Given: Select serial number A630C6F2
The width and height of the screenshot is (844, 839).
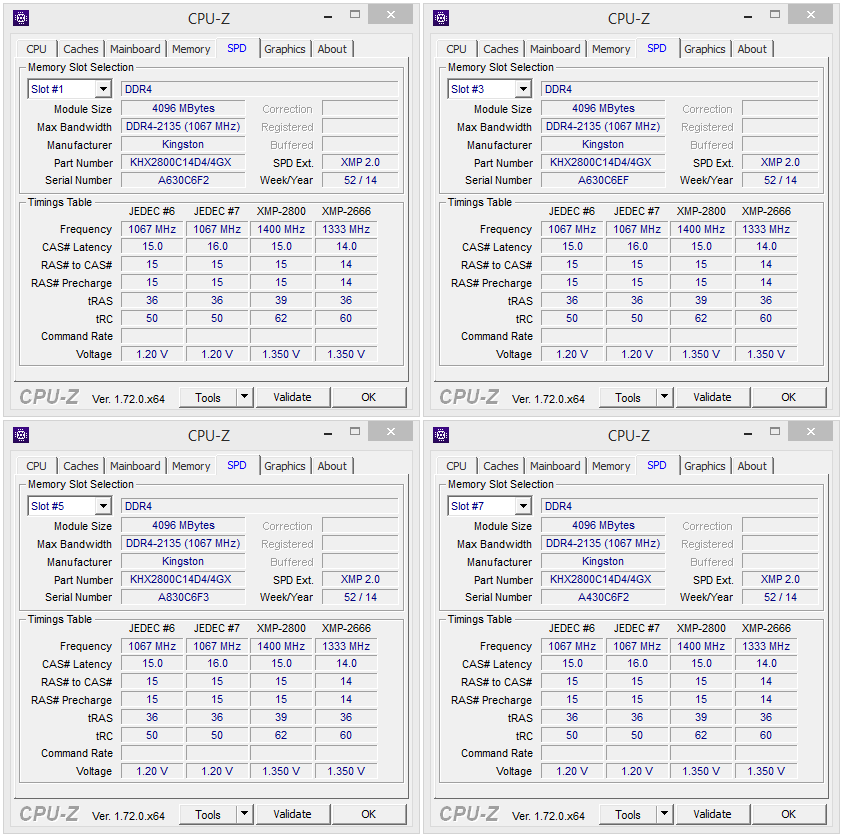Looking at the screenshot, I should (x=183, y=180).
